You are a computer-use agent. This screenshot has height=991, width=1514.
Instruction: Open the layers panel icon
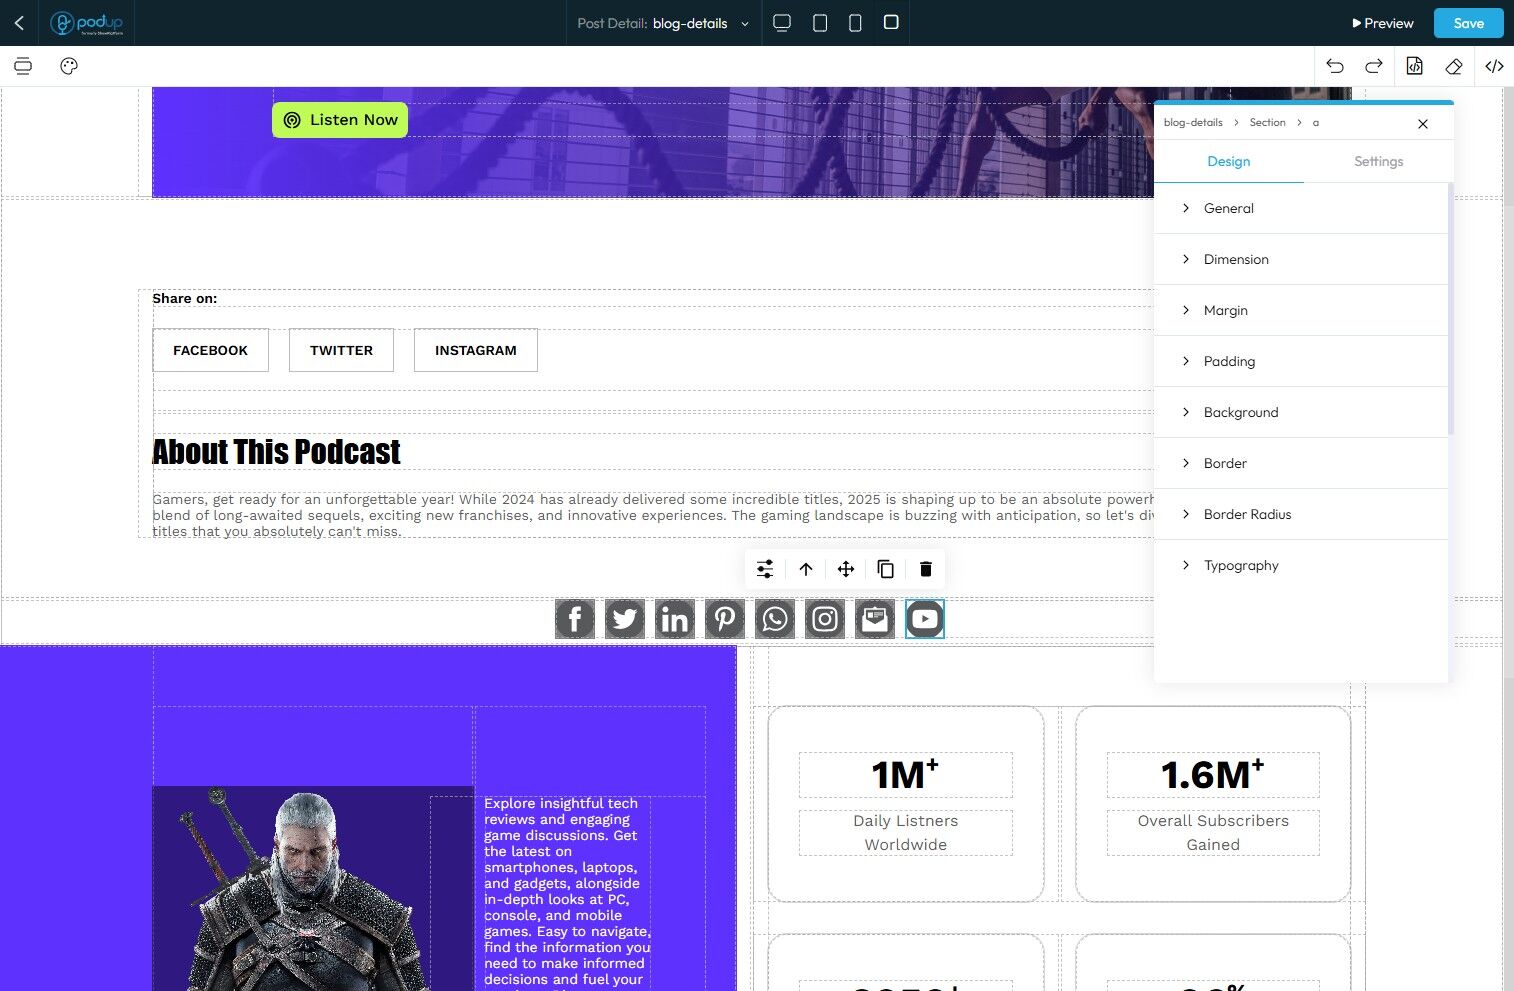(x=23, y=66)
